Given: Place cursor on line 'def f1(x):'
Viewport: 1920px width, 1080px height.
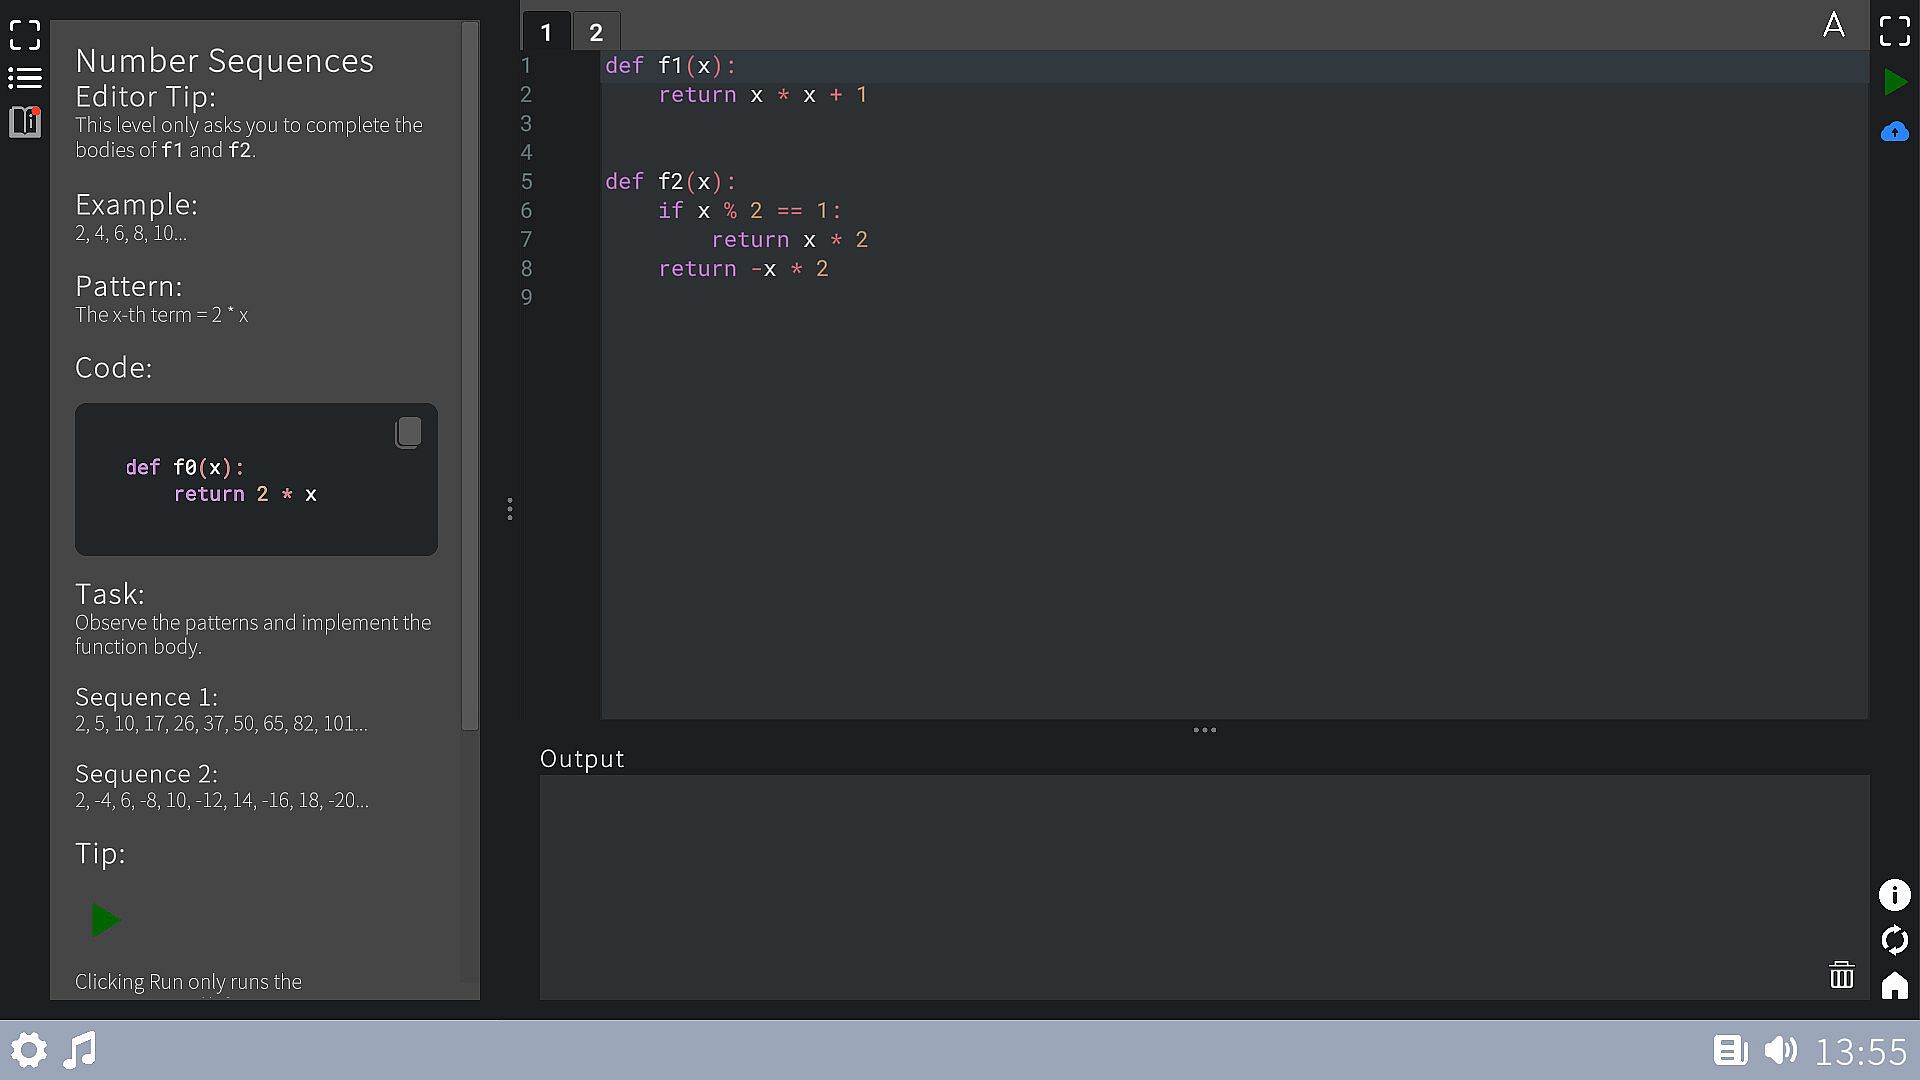Looking at the screenshot, I should (x=670, y=66).
